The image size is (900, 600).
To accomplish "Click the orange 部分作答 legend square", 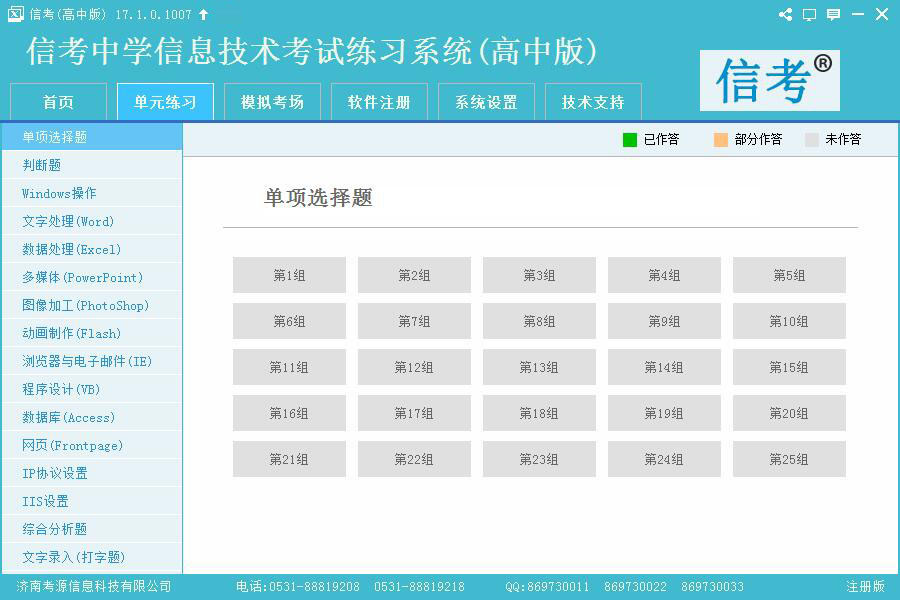I will point(721,140).
